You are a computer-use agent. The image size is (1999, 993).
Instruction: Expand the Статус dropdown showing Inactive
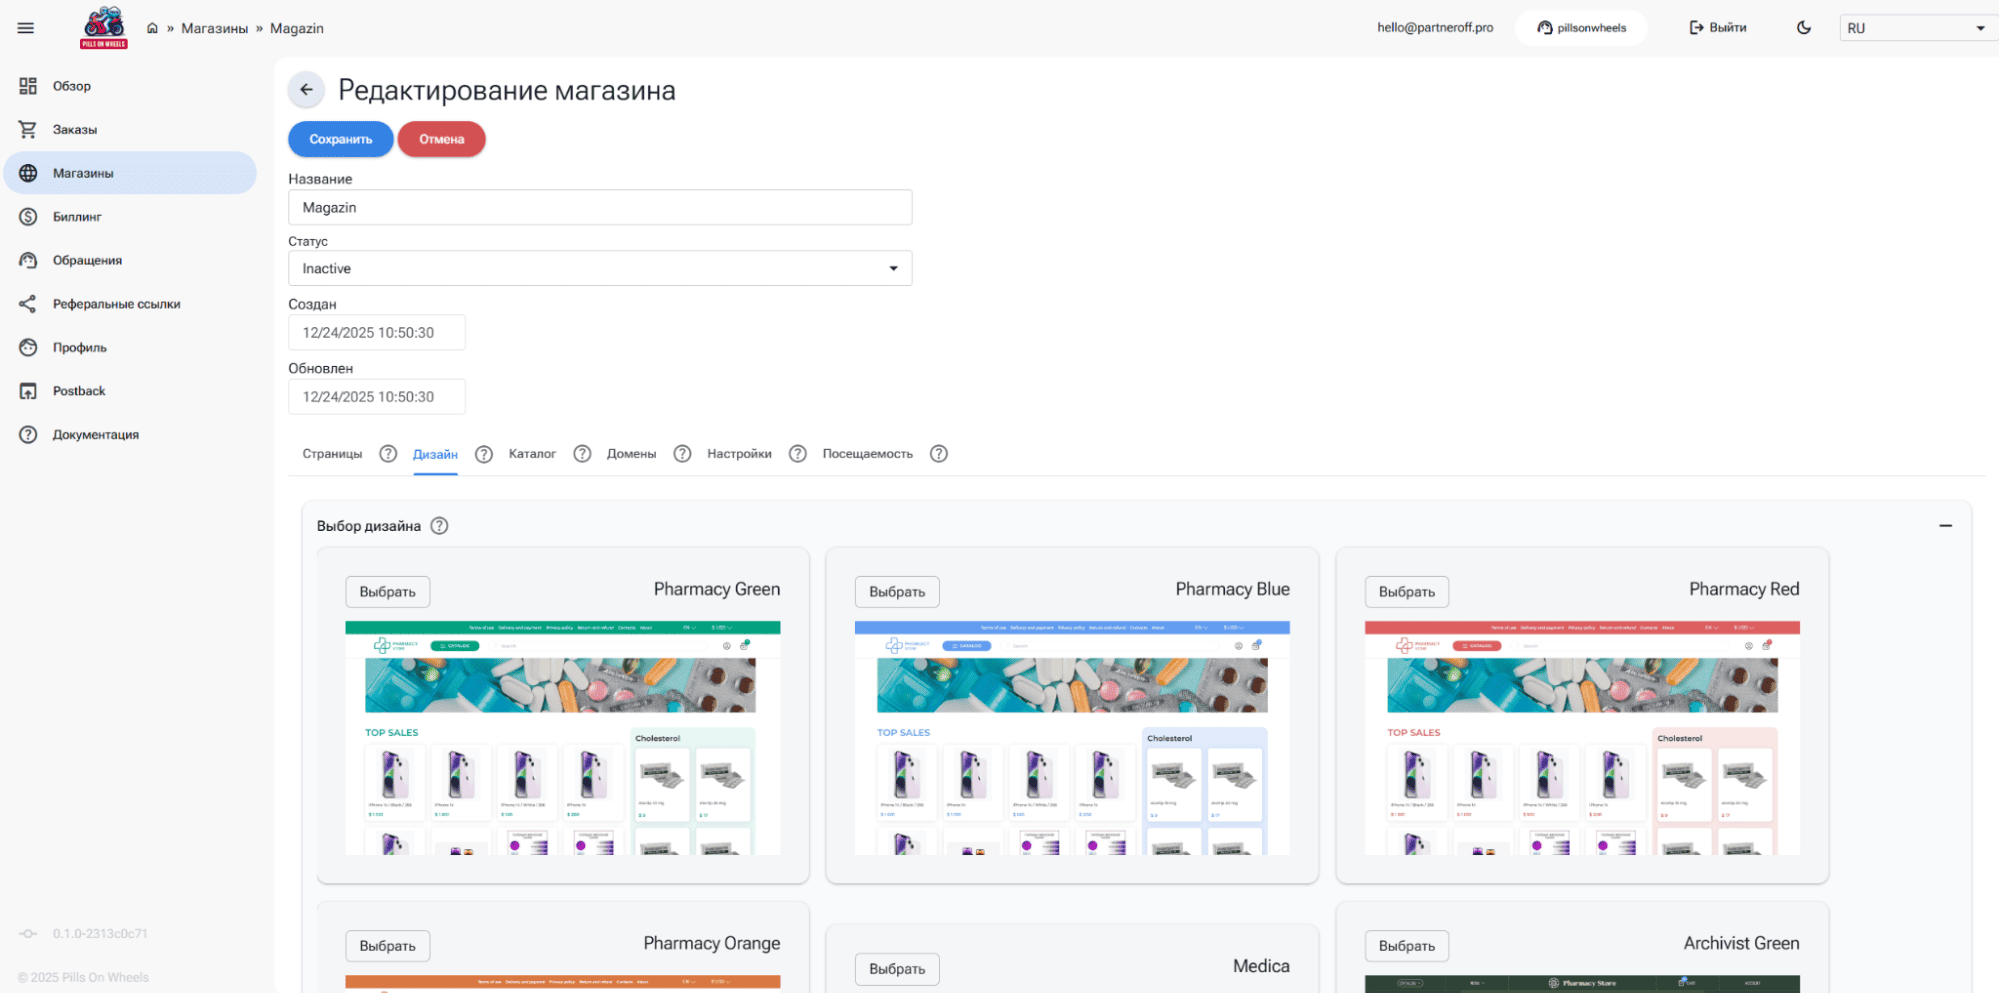[x=600, y=268]
